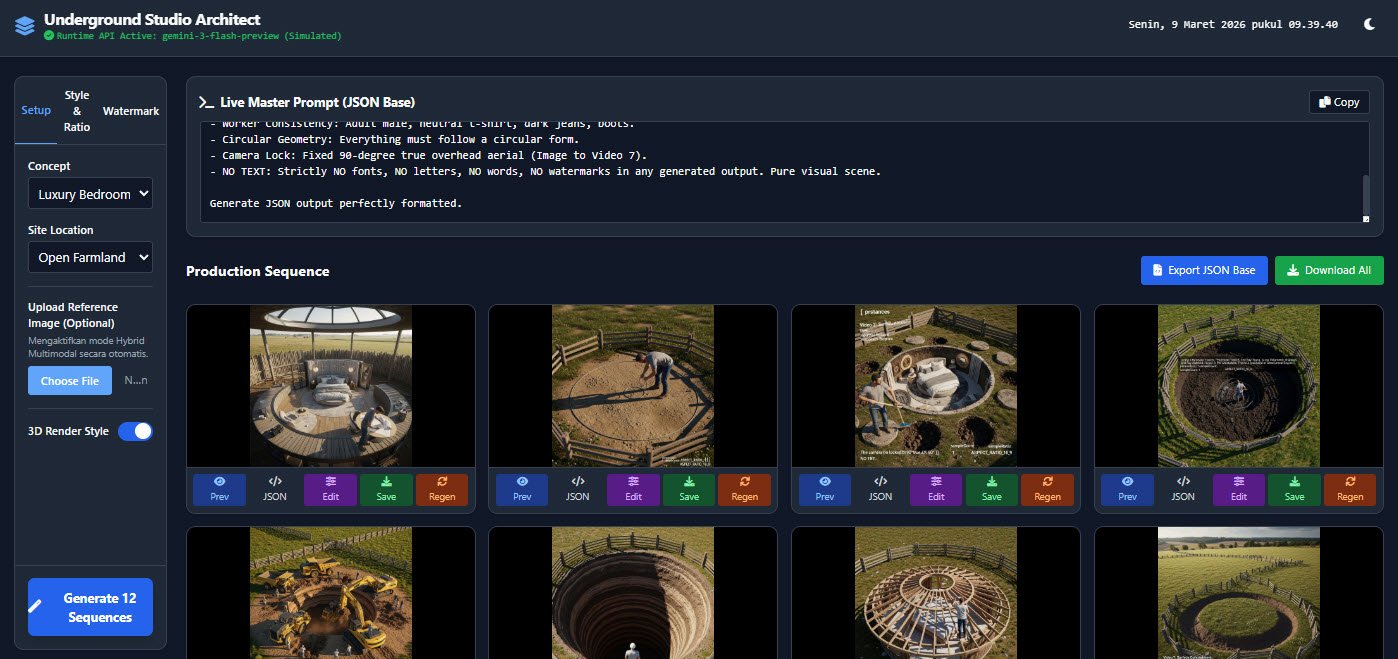Switch to the Setup tab

pyautogui.click(x=36, y=111)
